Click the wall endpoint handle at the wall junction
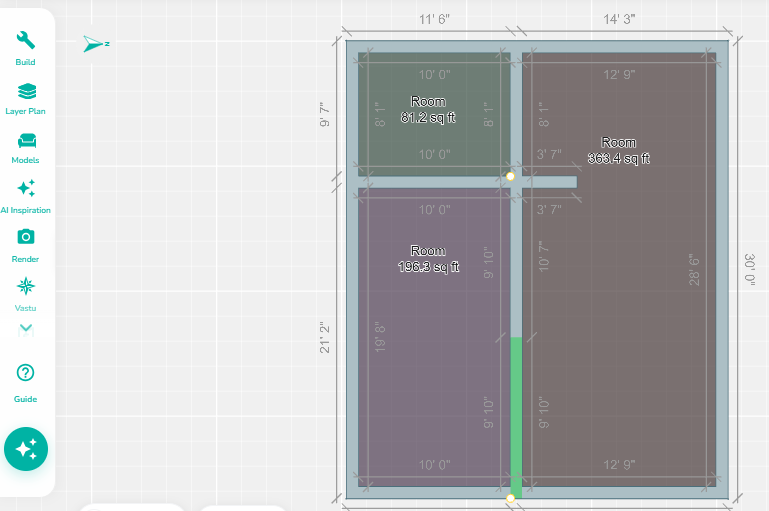Viewport: 769px width, 511px height. click(510, 176)
